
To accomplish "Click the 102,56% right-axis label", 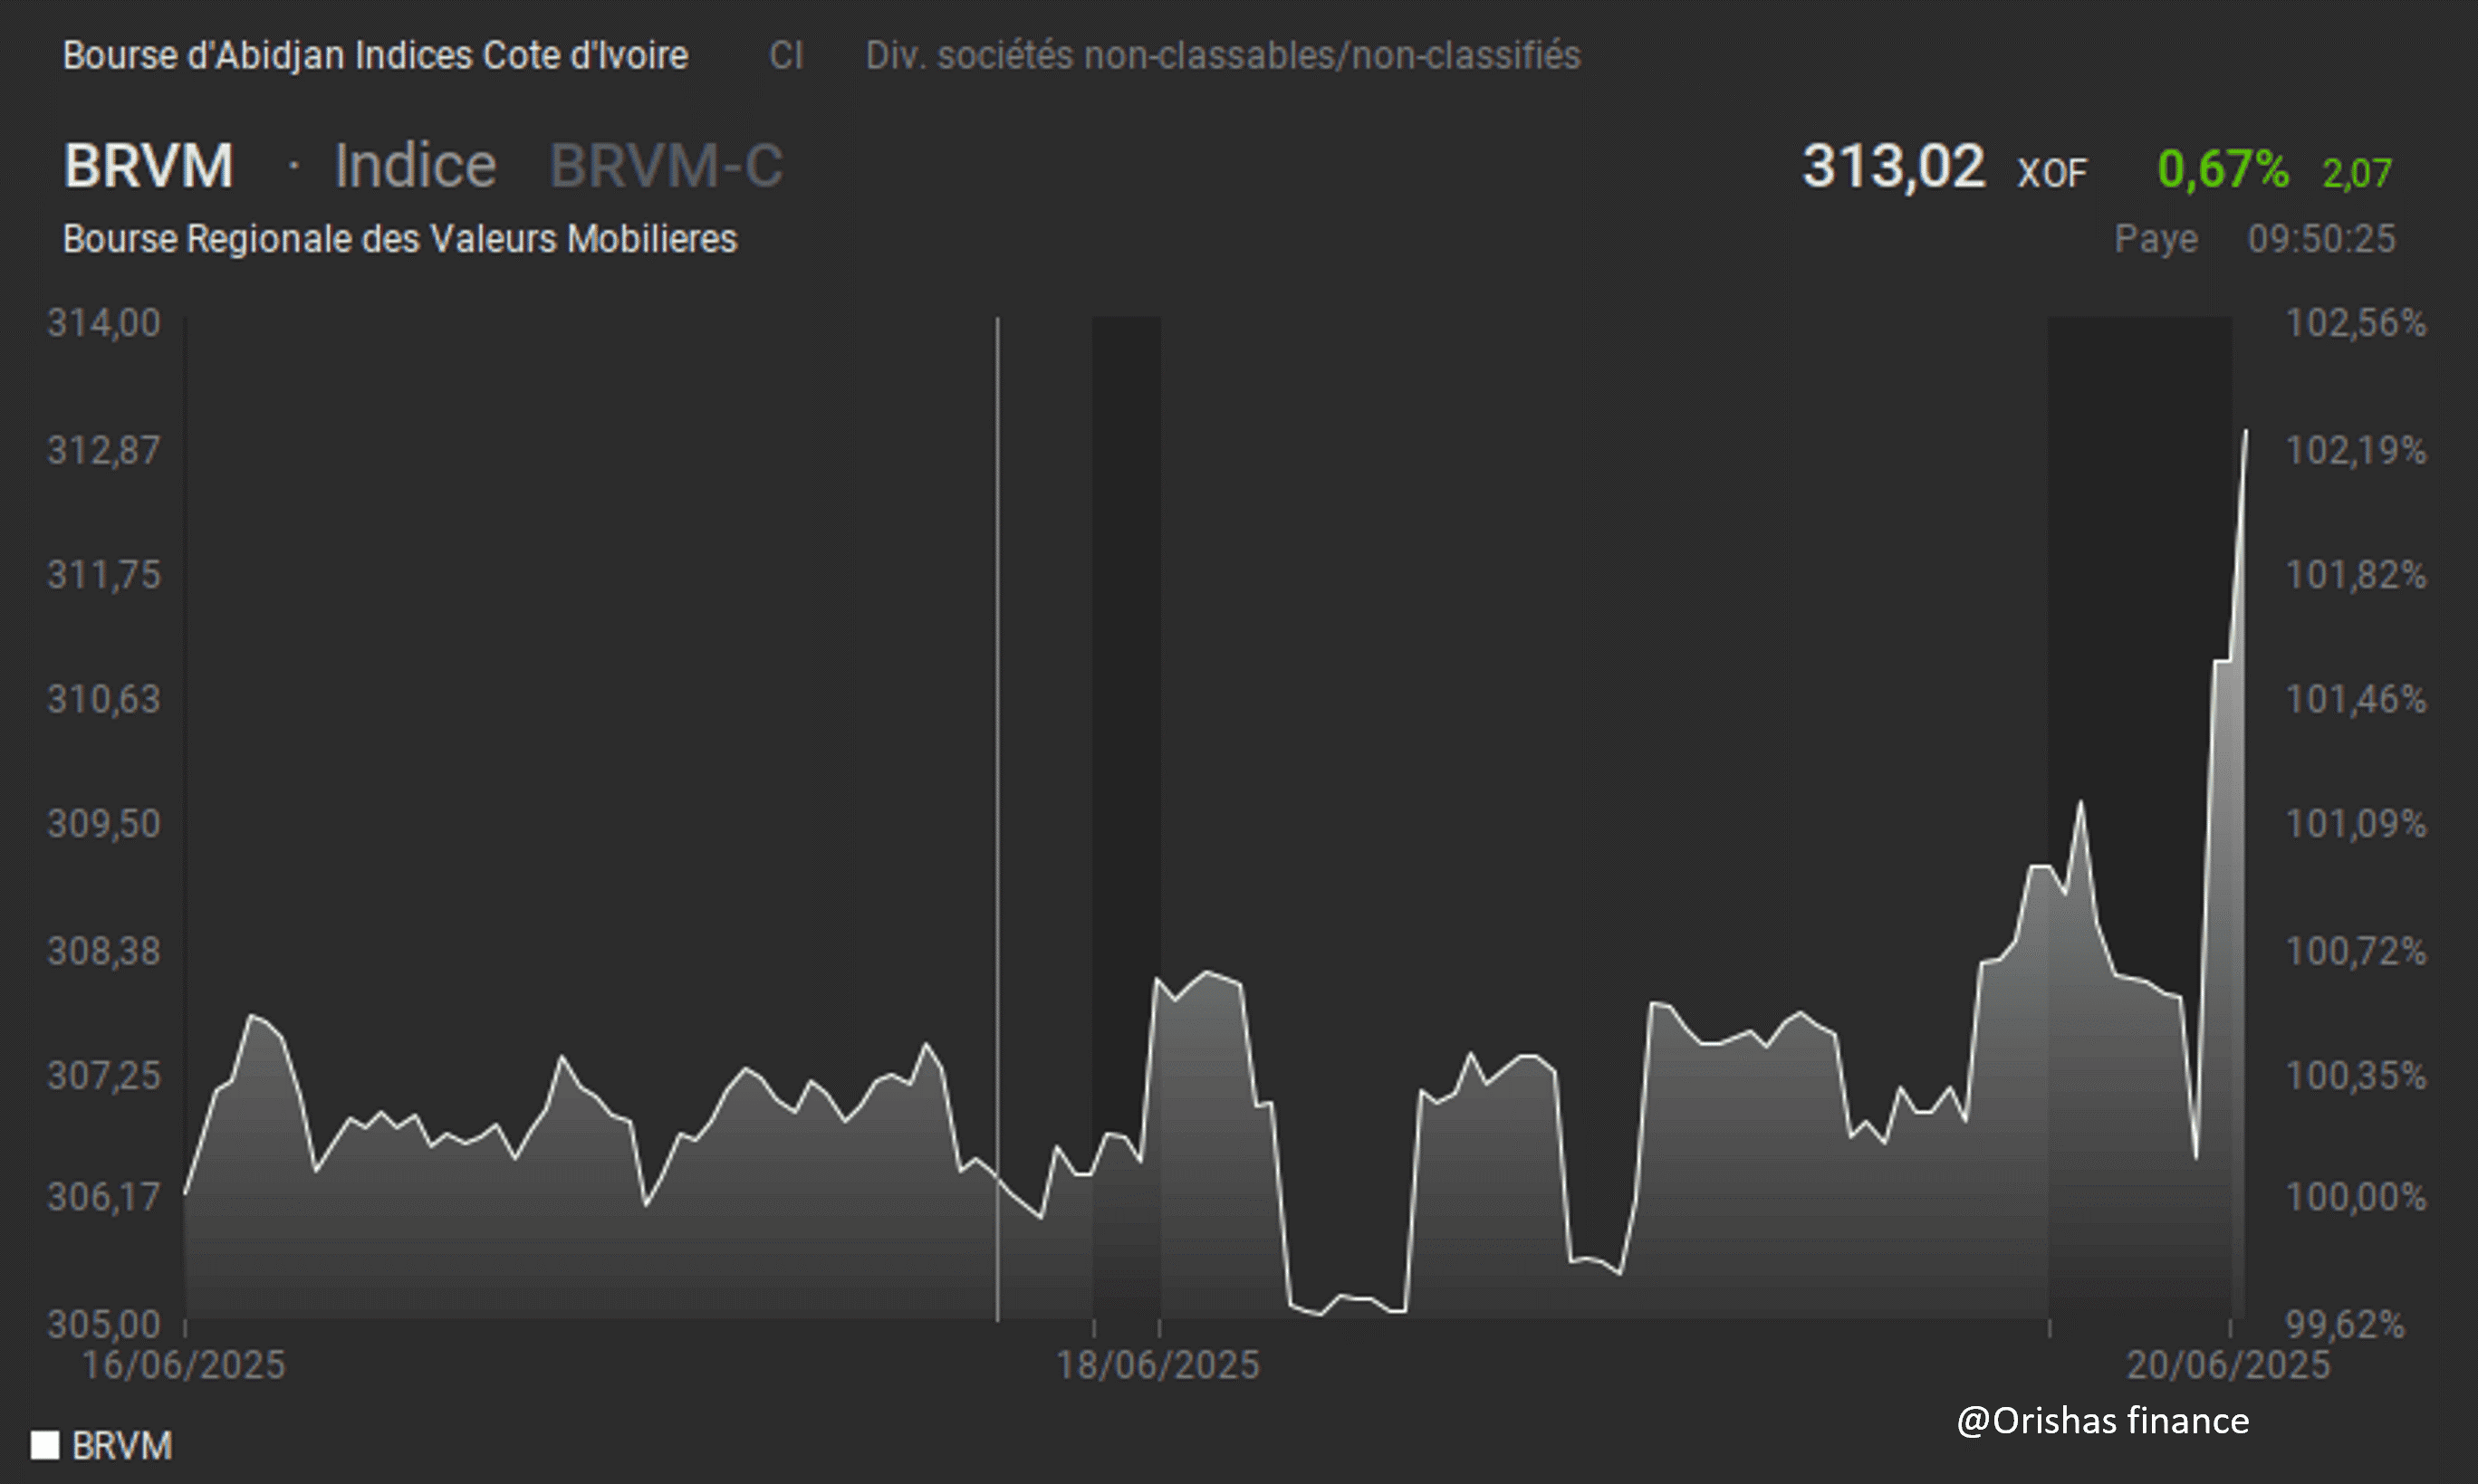I will coord(2356,323).
